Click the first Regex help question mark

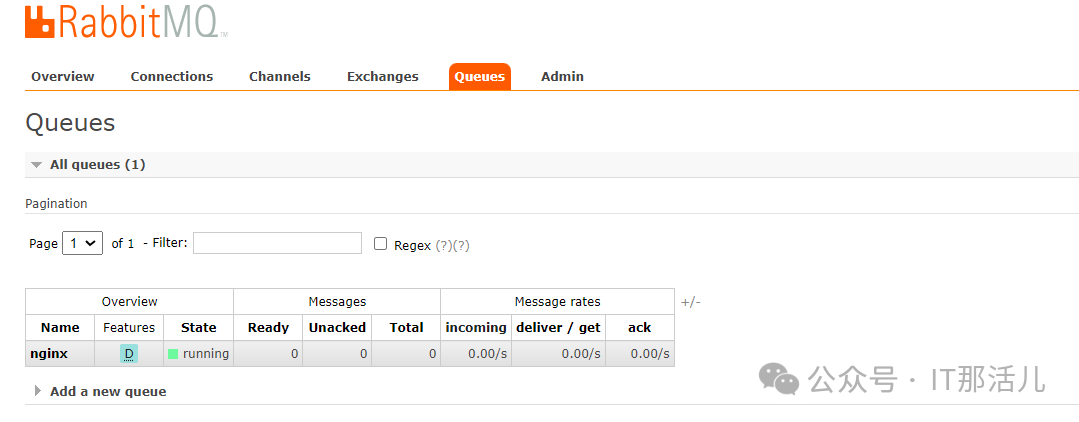click(x=442, y=245)
